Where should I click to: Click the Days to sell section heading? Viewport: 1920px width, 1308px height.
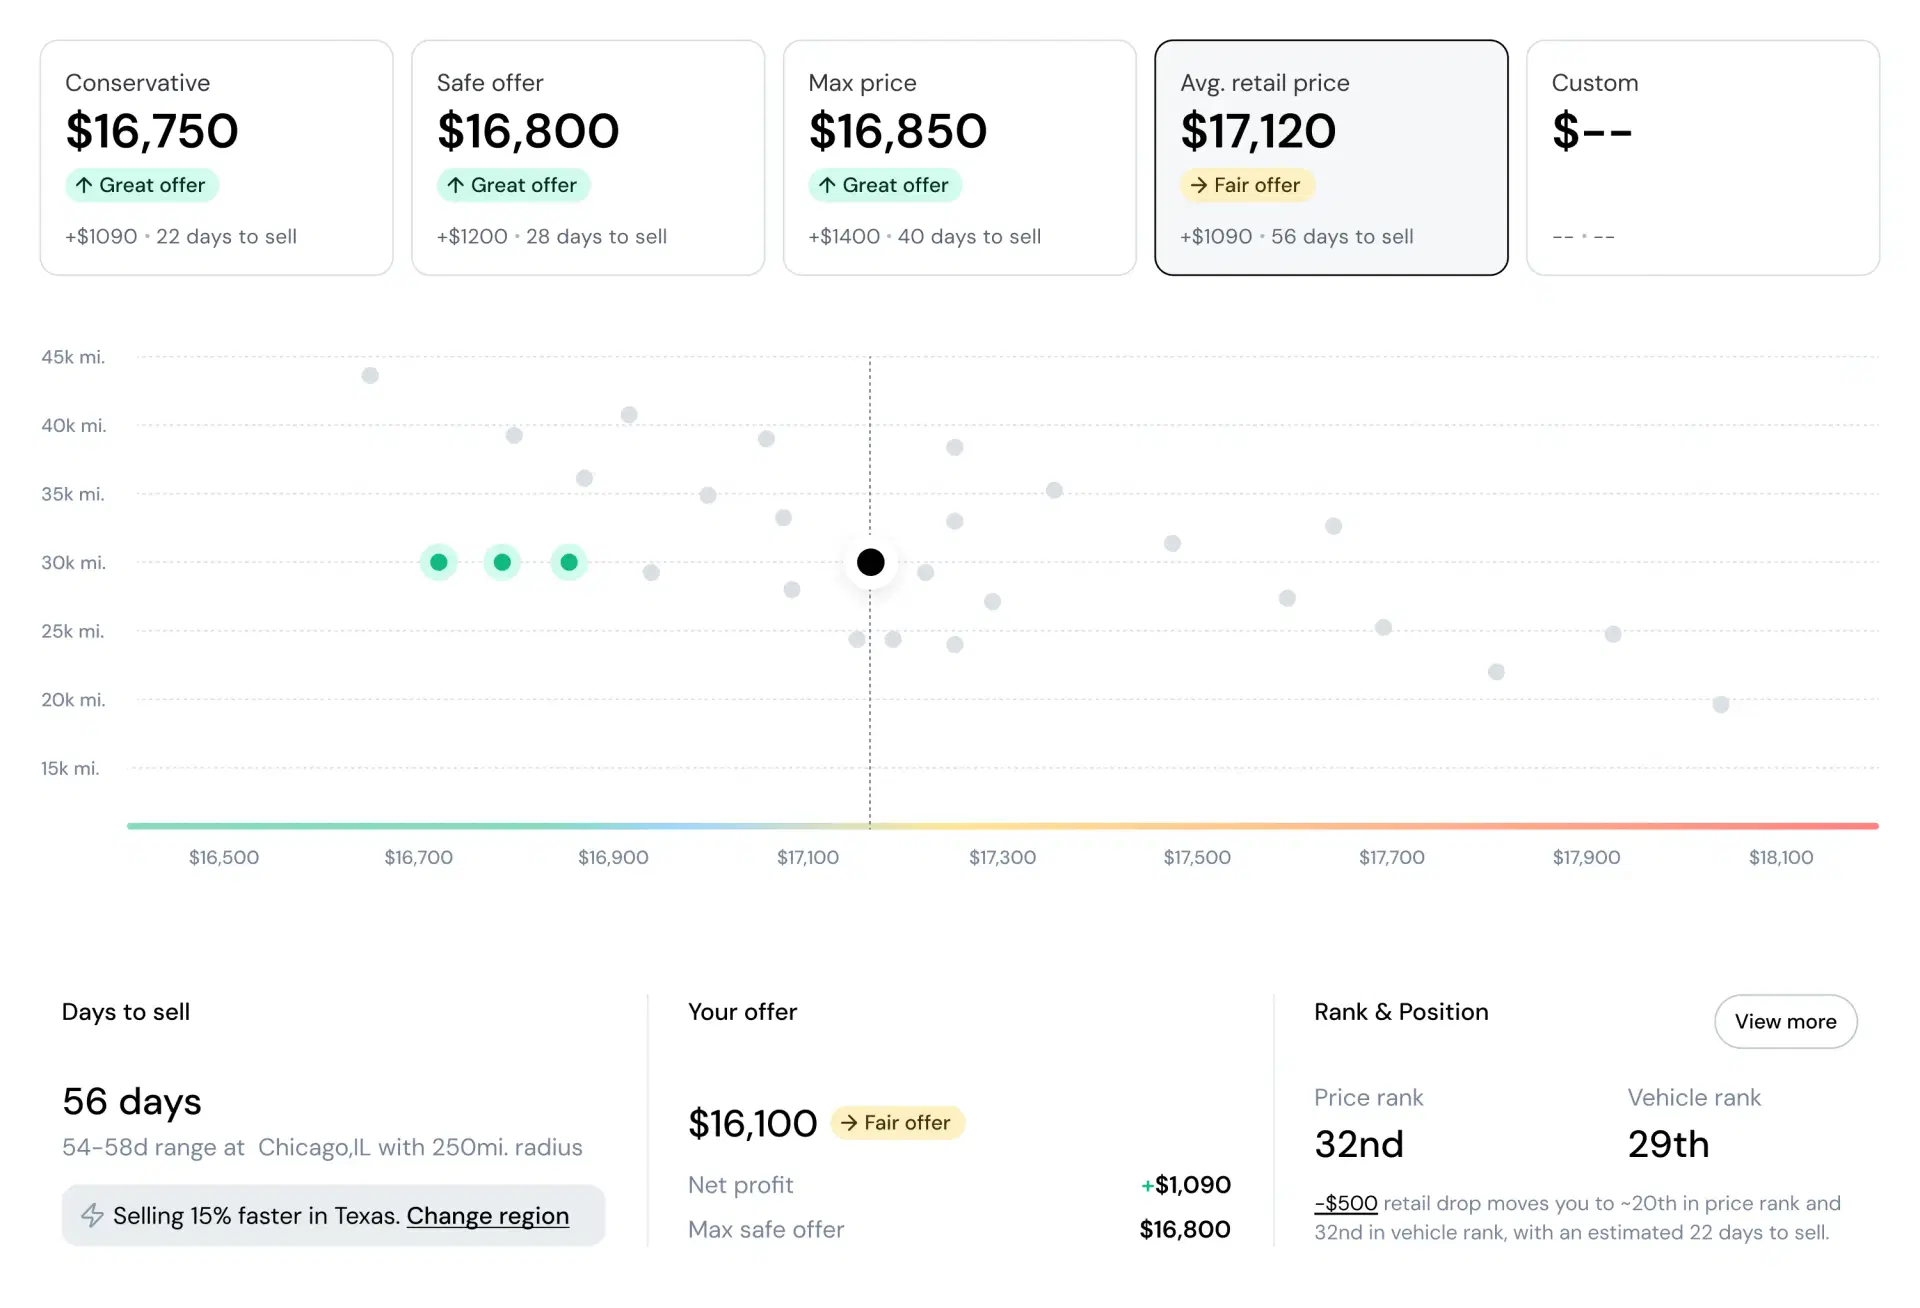tap(126, 1012)
